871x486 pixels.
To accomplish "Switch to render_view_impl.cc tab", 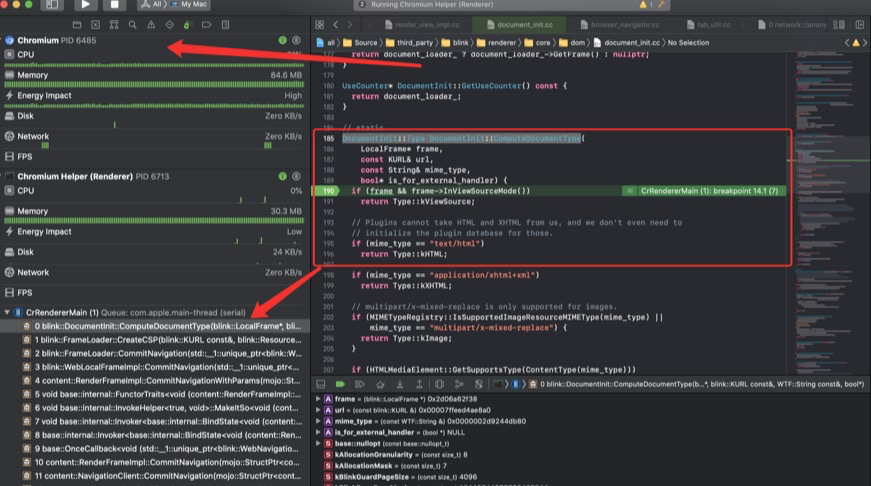I will (x=422, y=24).
